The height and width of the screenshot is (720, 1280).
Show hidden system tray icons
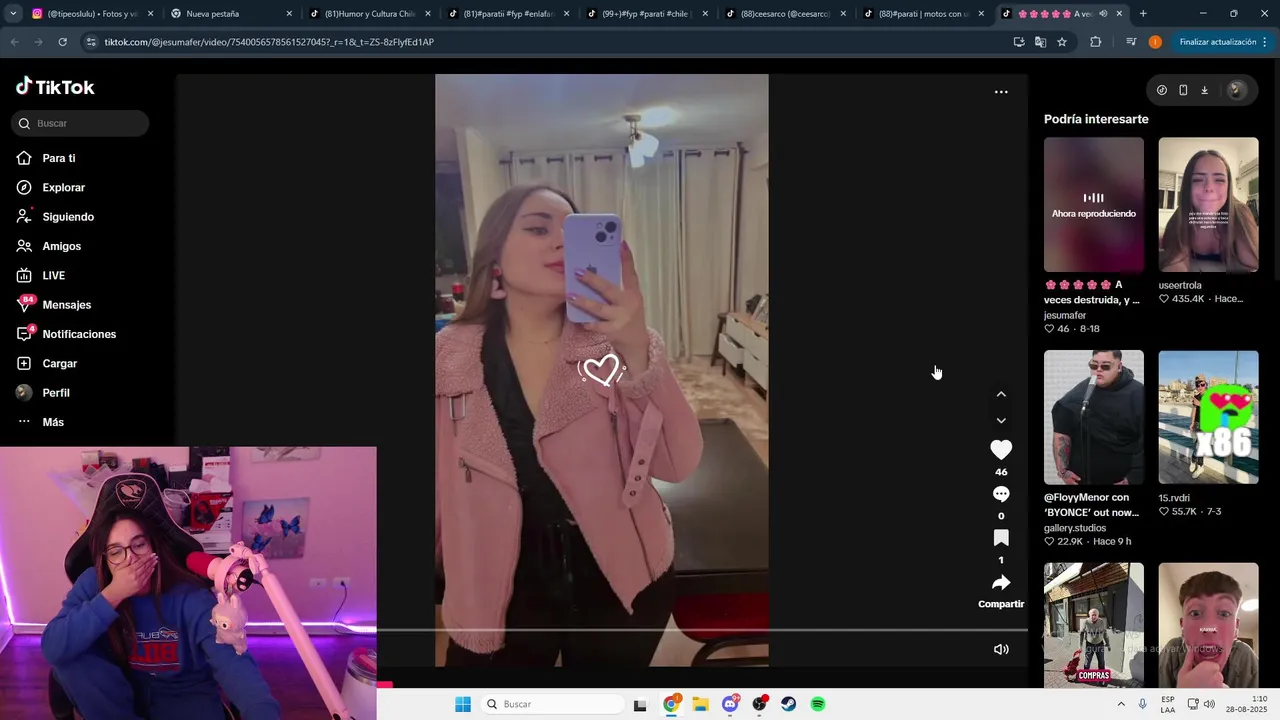tap(1121, 704)
